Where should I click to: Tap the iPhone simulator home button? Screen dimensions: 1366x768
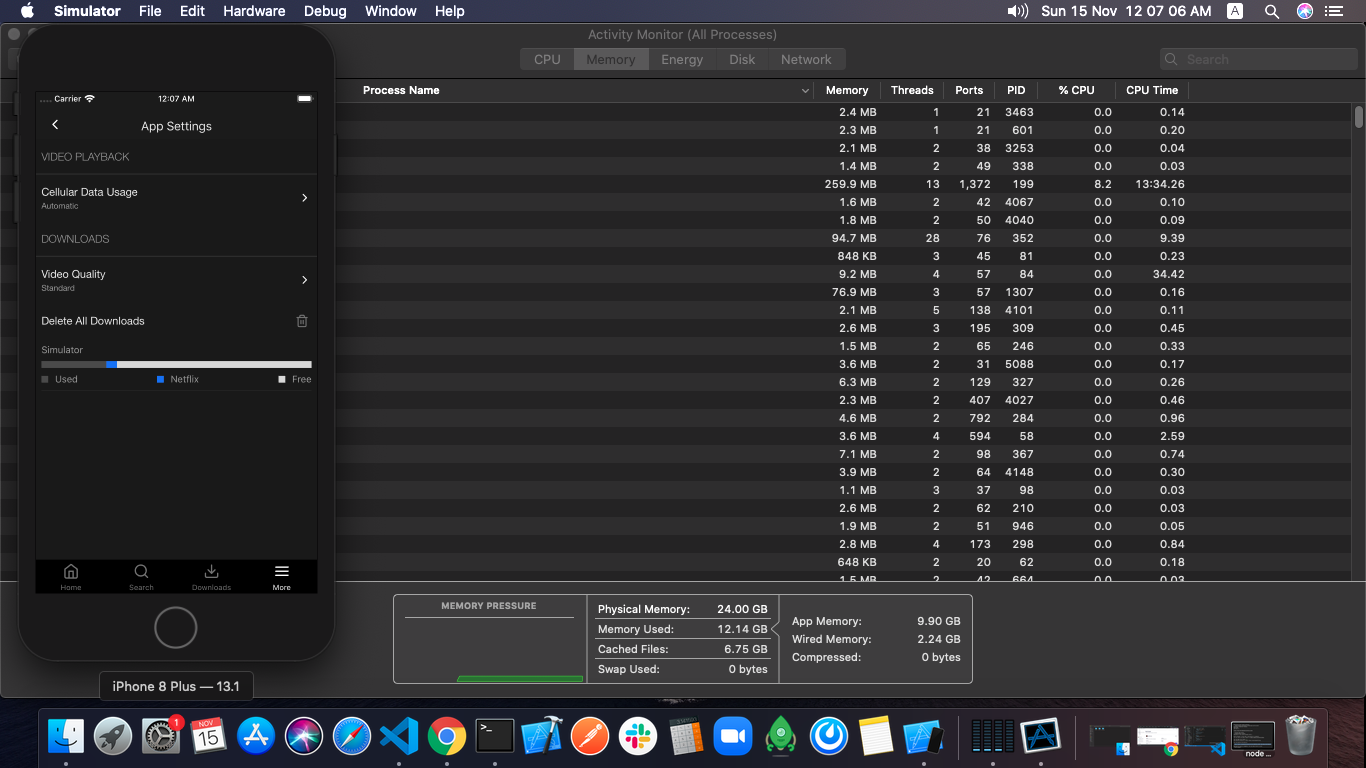(176, 628)
